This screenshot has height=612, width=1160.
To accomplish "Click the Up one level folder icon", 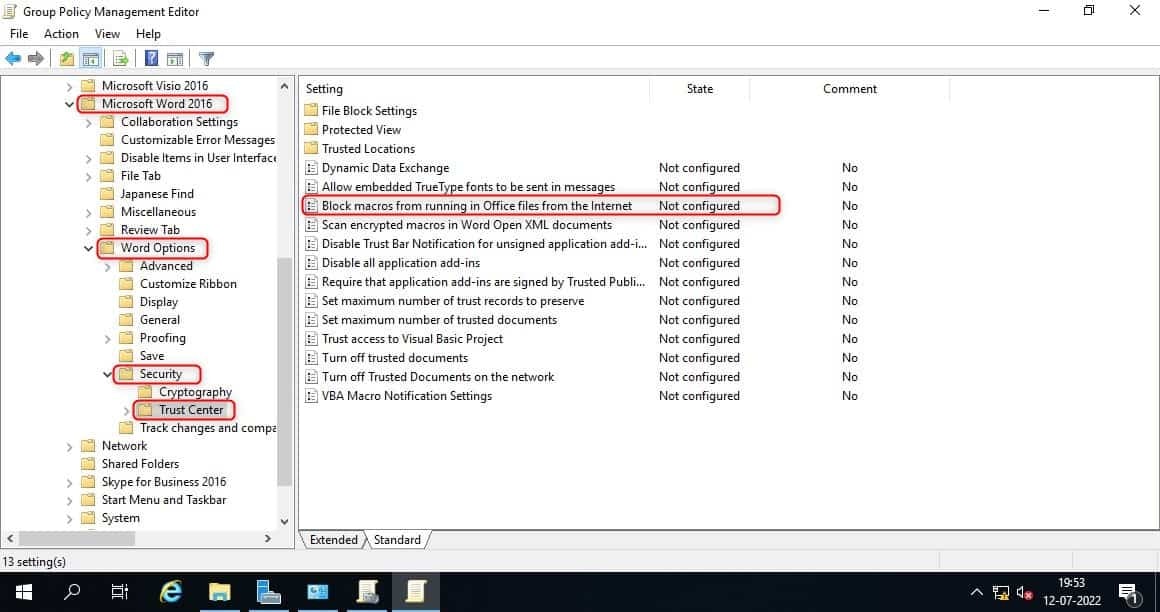I will [x=67, y=58].
